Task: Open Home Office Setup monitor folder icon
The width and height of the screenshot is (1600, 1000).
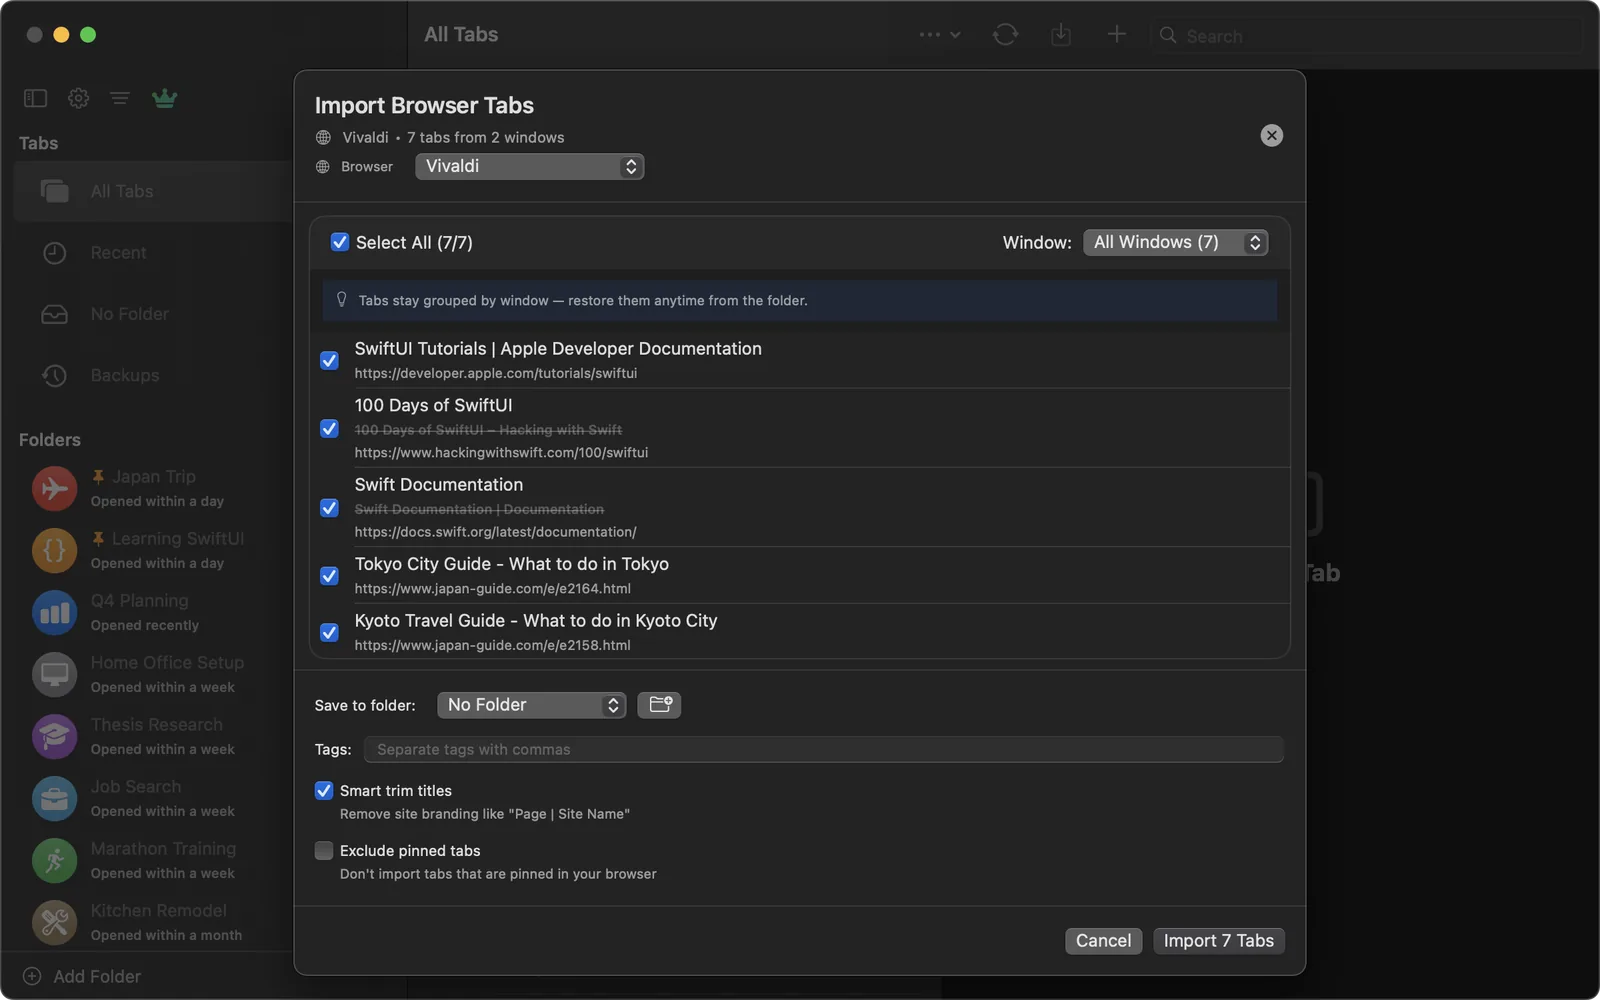Action: pos(55,675)
